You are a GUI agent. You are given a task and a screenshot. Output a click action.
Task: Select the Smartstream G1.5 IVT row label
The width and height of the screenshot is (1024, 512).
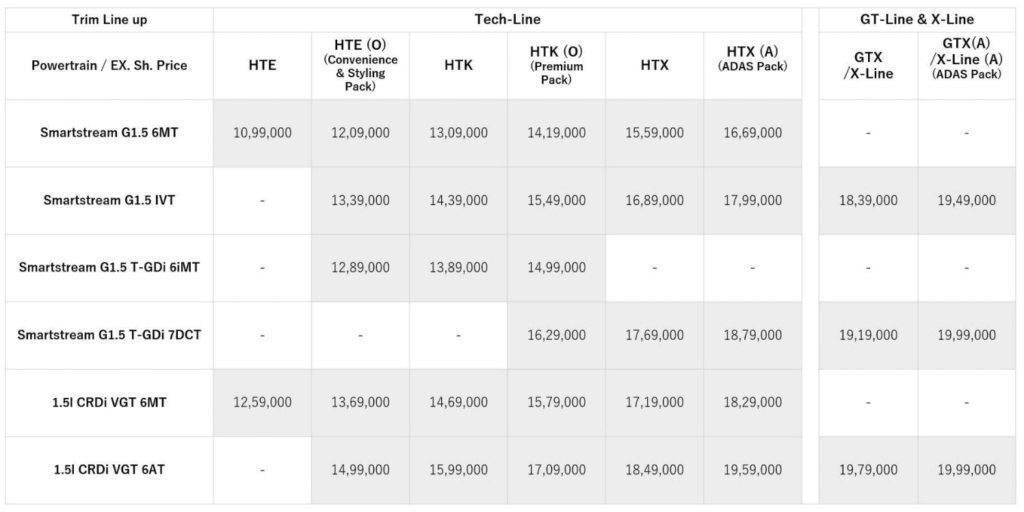[x=109, y=200]
